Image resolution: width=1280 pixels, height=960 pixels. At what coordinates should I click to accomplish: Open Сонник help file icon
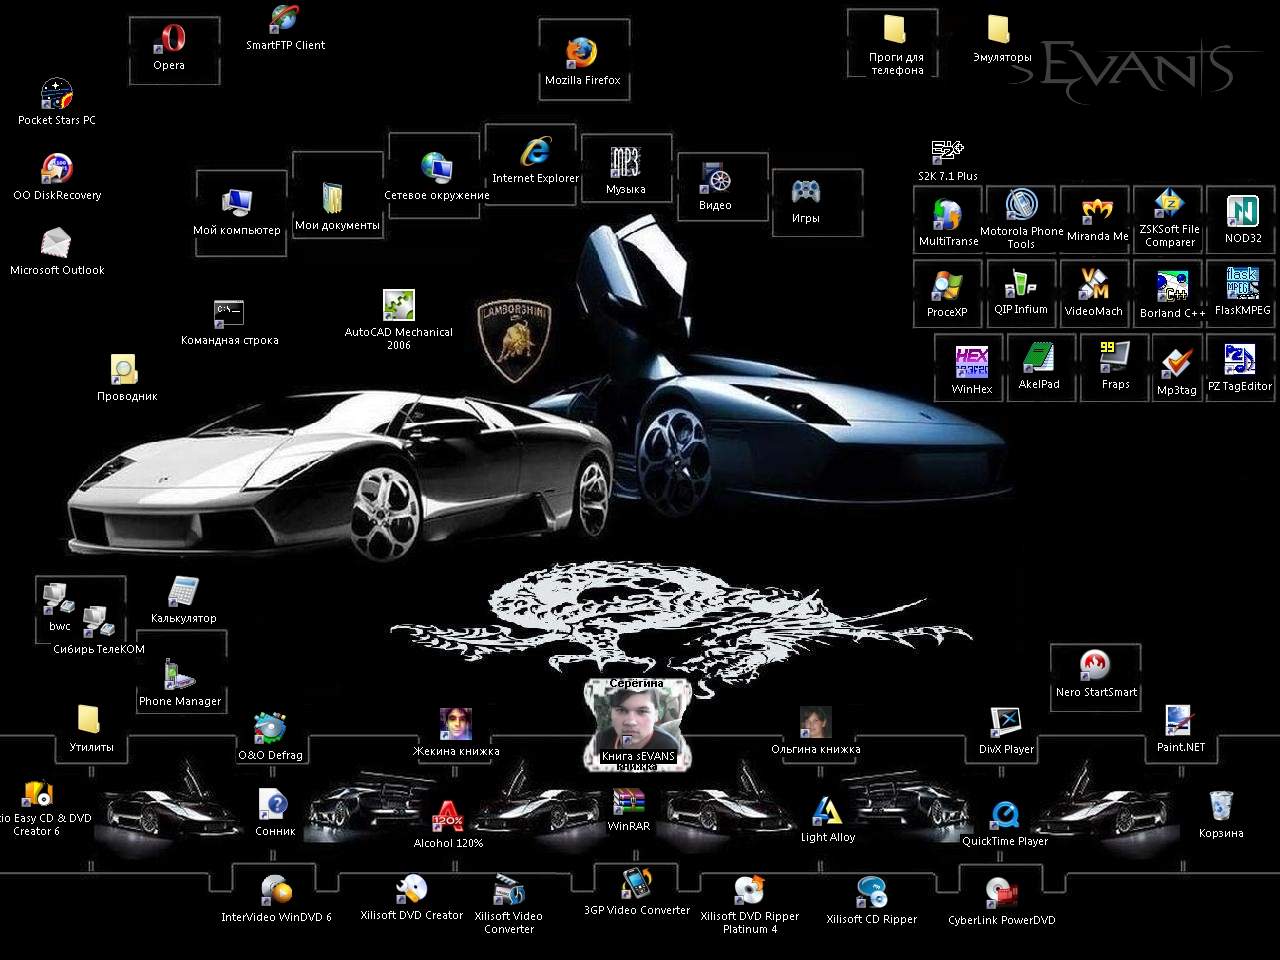(x=274, y=805)
